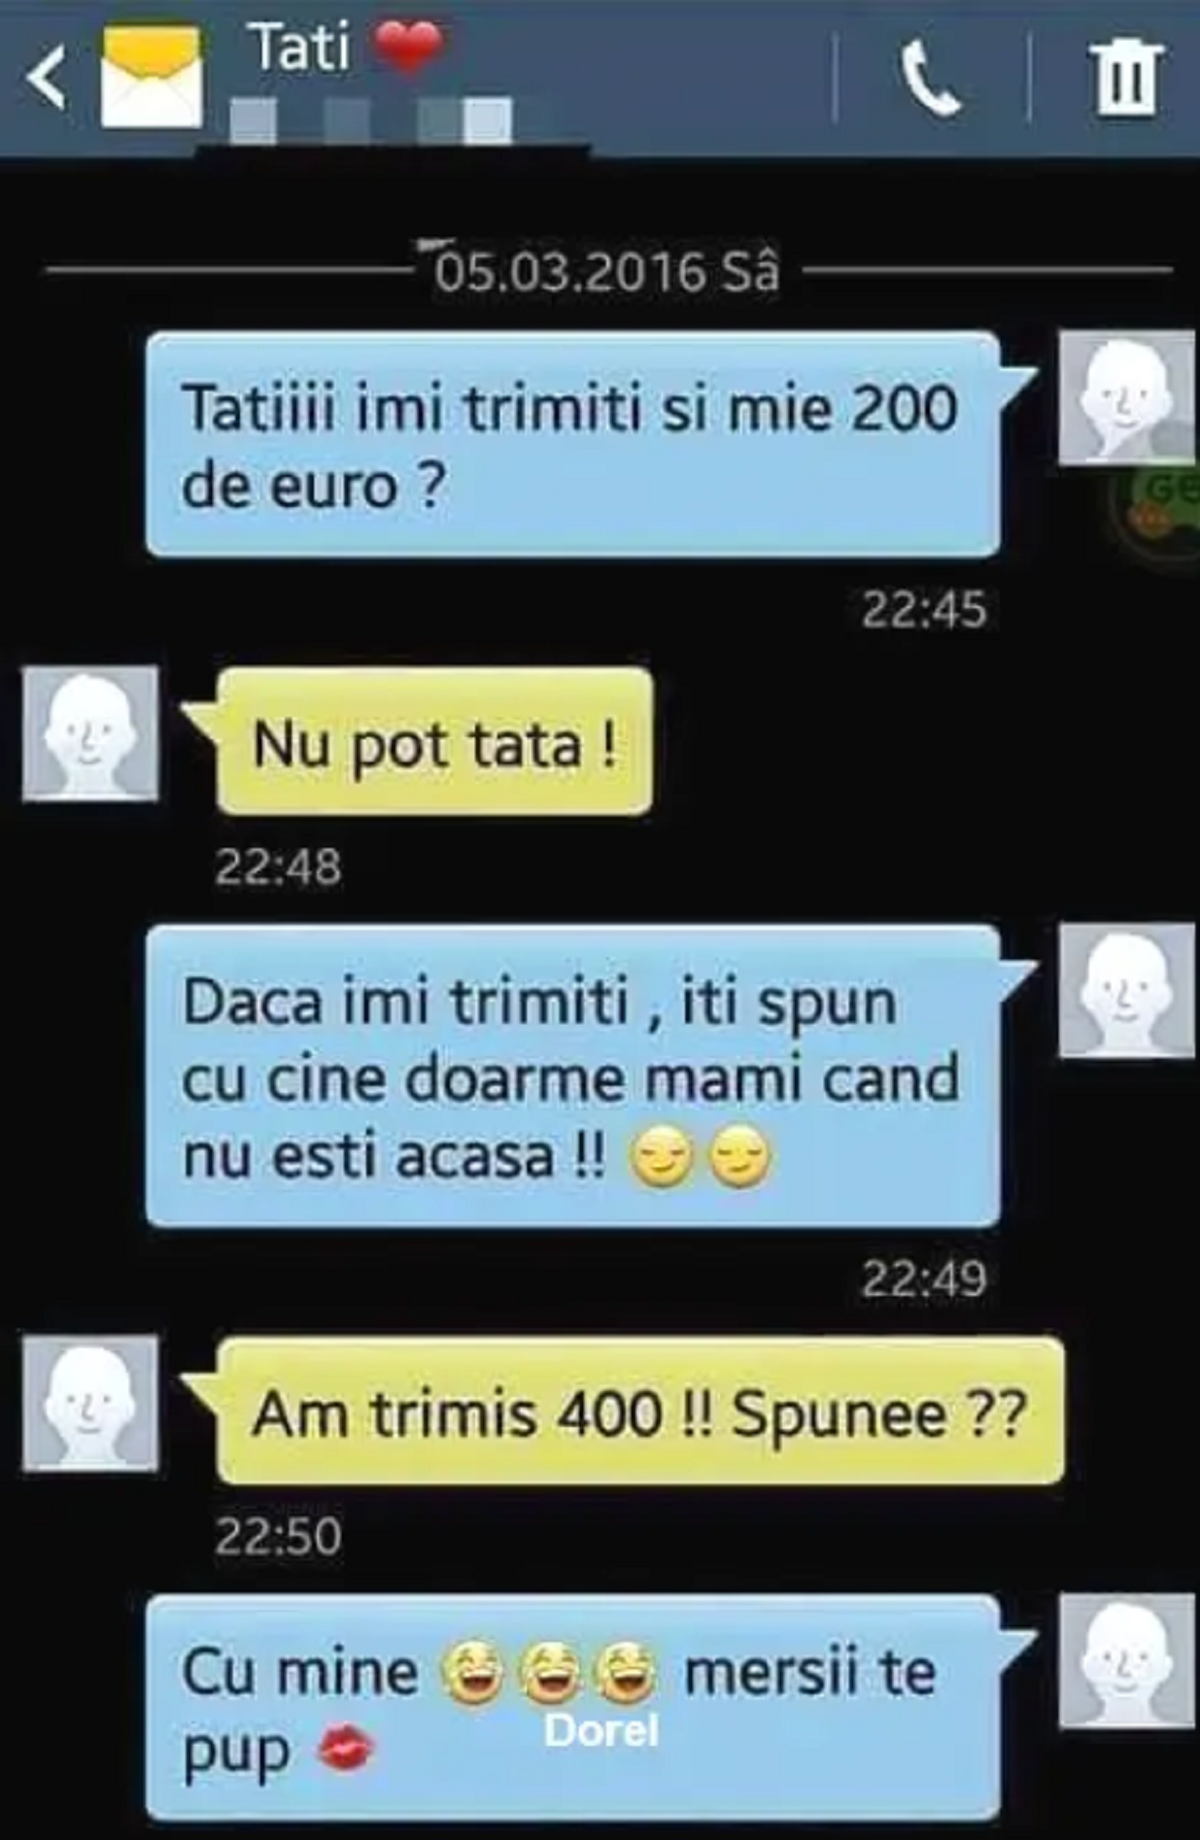The width and height of the screenshot is (1200, 1840).
Task: Tap the blurred phone number under Tati
Action: click(371, 121)
